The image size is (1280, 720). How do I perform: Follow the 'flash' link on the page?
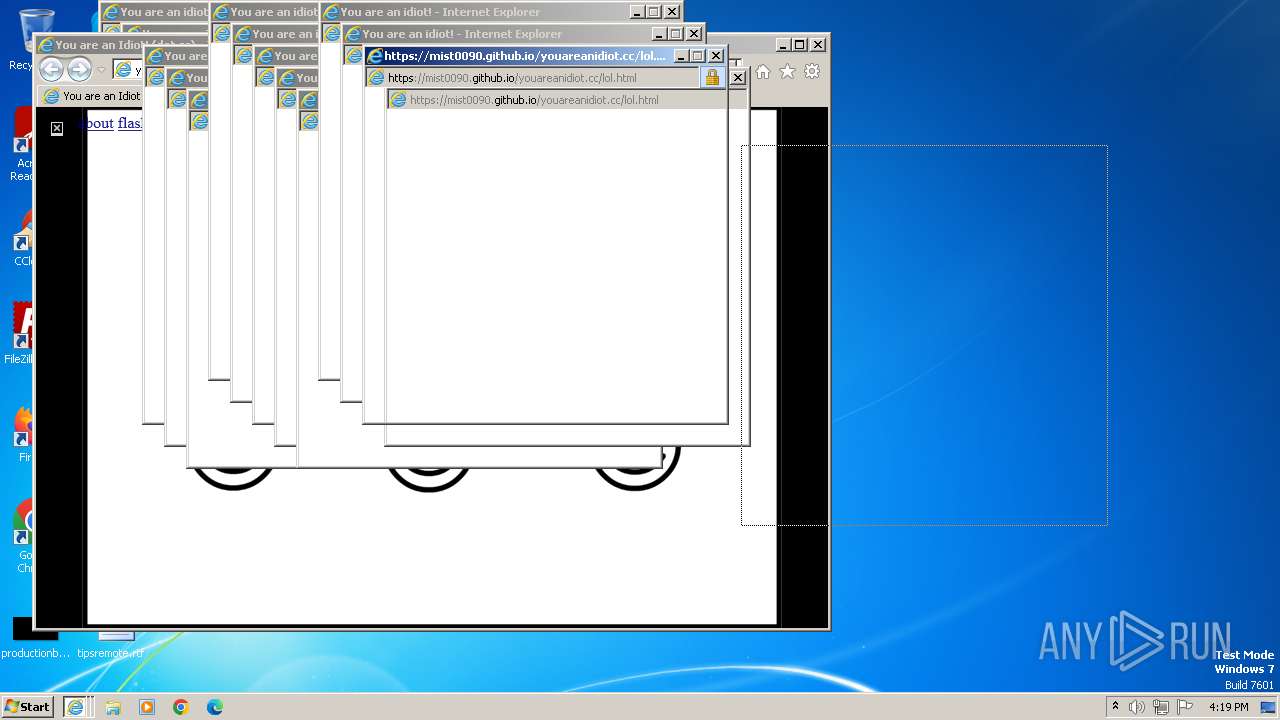(x=129, y=123)
